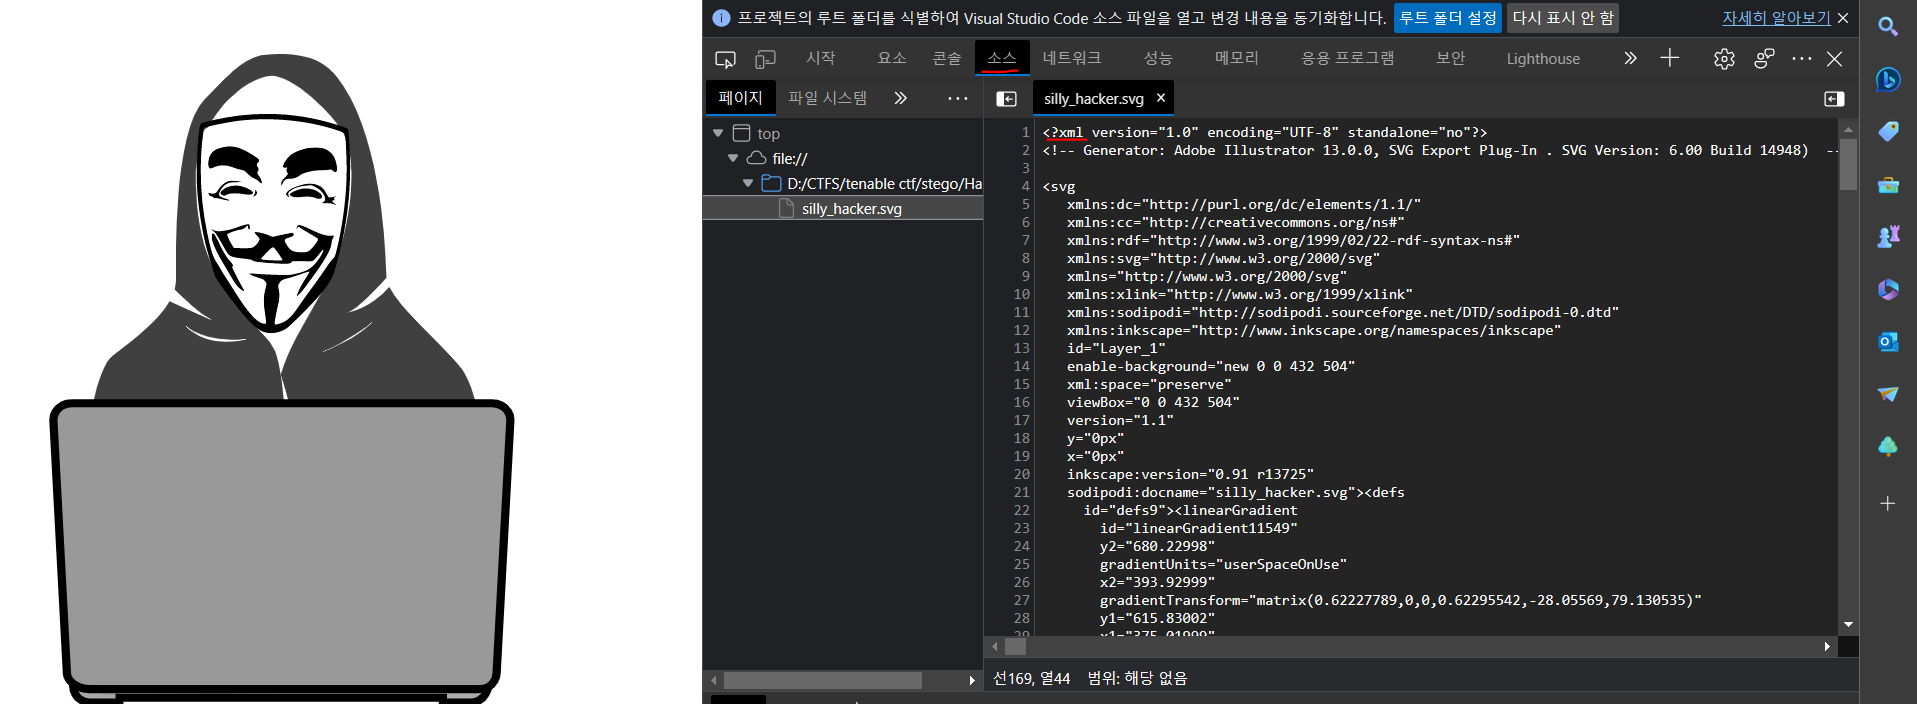Image resolution: width=1917 pixels, height=704 pixels.
Task: Select the silly_hacker.svg editor tab
Action: pyautogui.click(x=1094, y=99)
